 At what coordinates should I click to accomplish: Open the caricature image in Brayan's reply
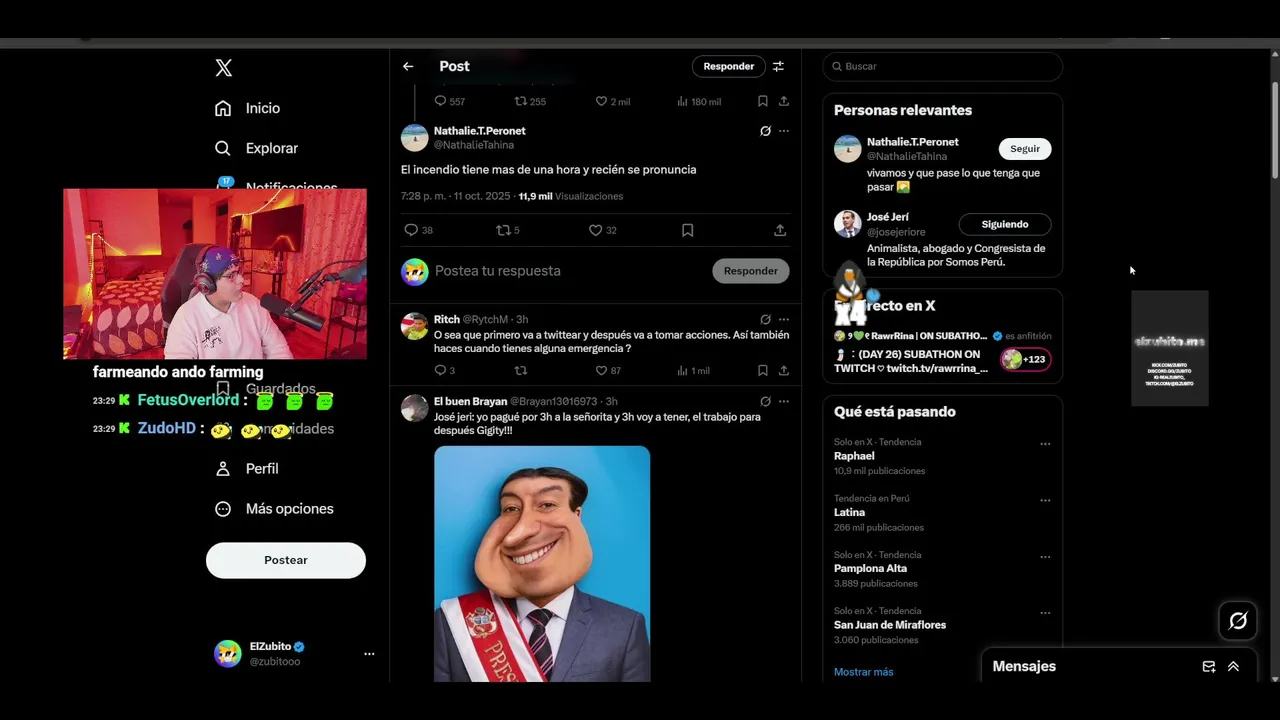[x=542, y=564]
